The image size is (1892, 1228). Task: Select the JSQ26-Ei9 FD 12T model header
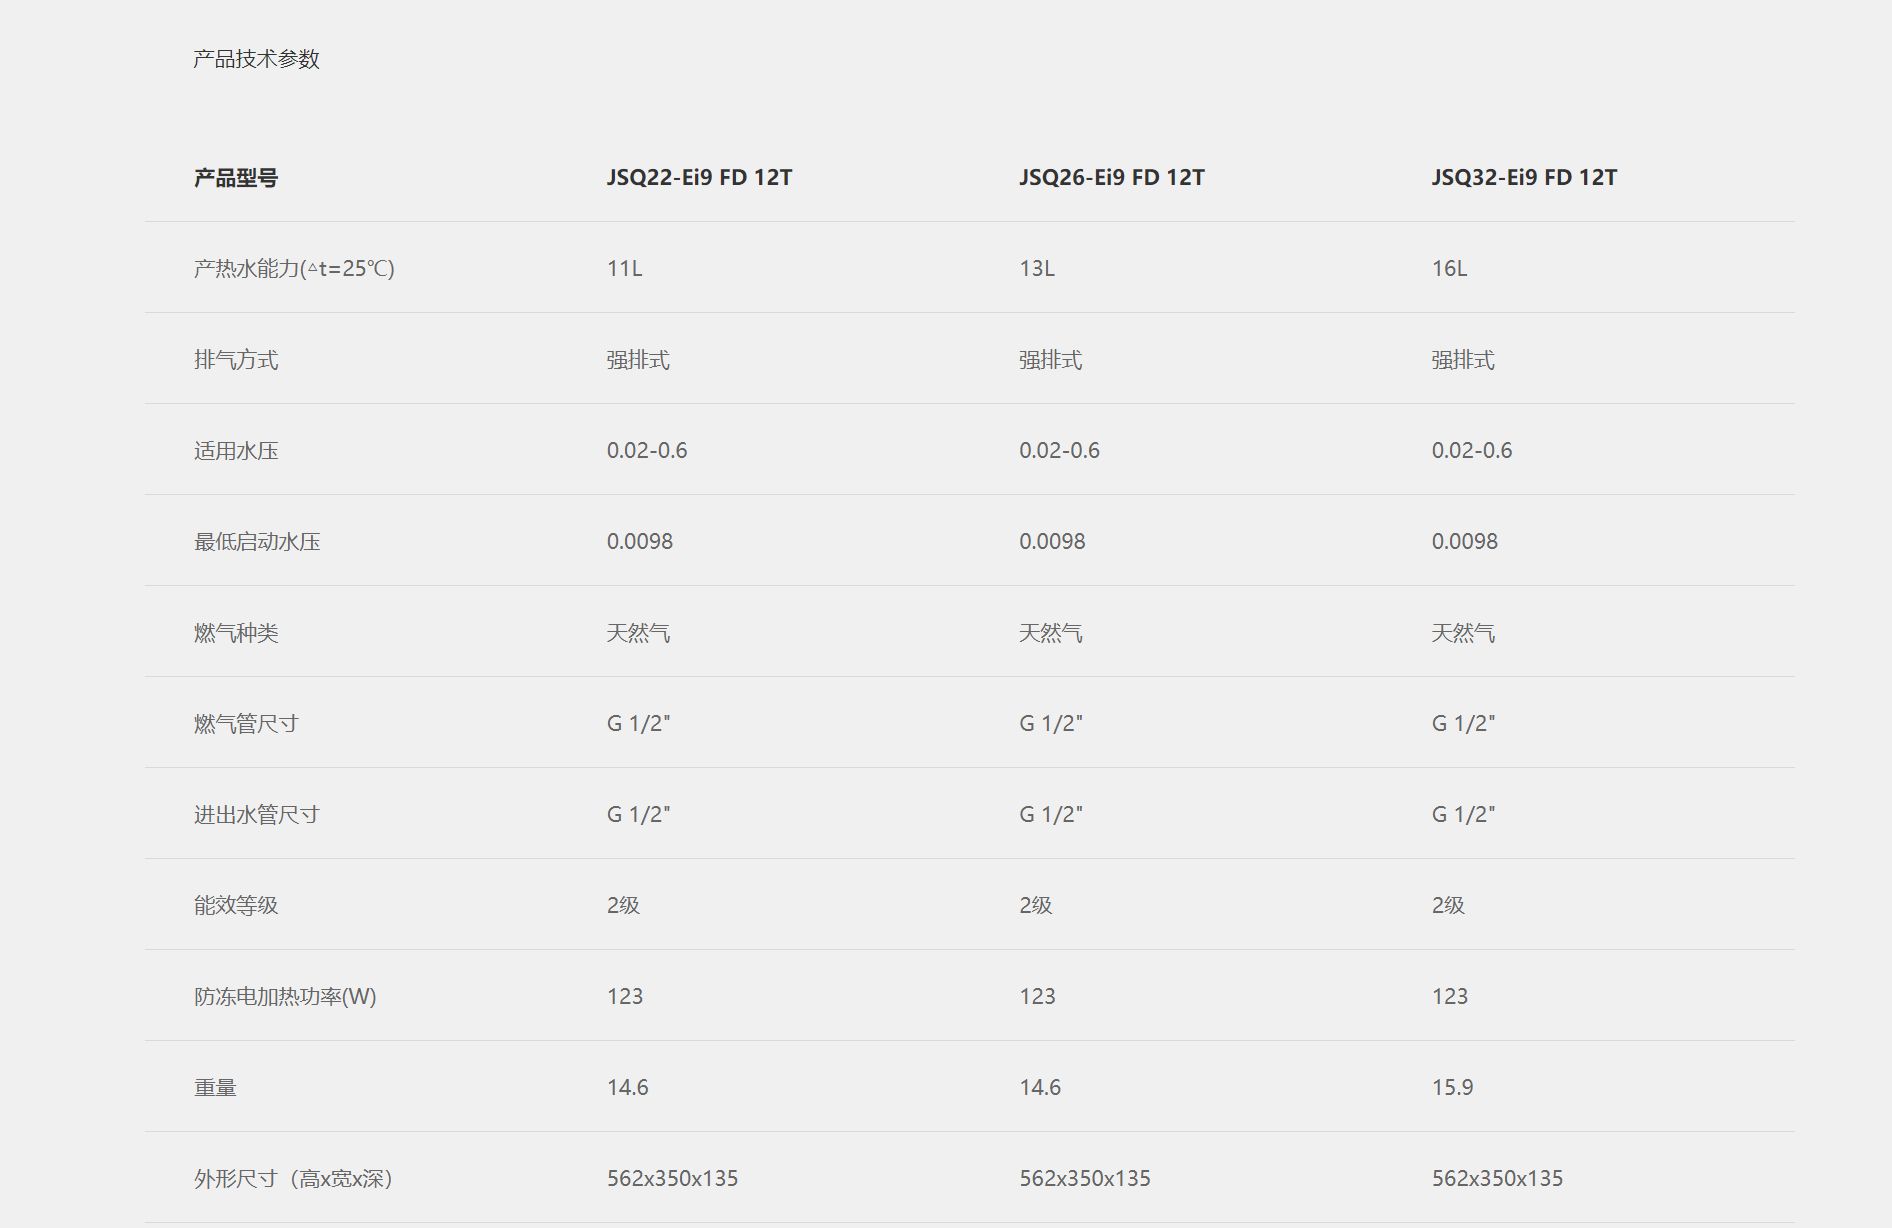point(1112,177)
